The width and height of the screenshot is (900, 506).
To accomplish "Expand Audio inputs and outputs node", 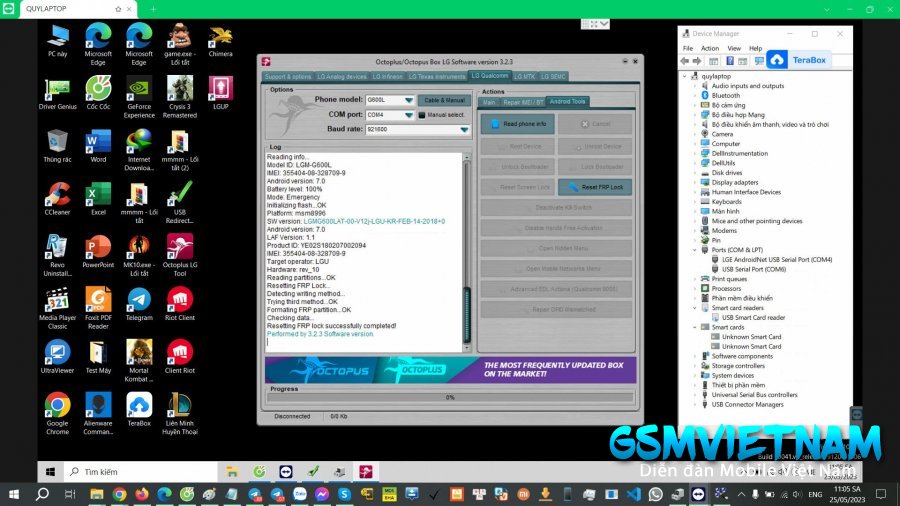I will pyautogui.click(x=695, y=86).
